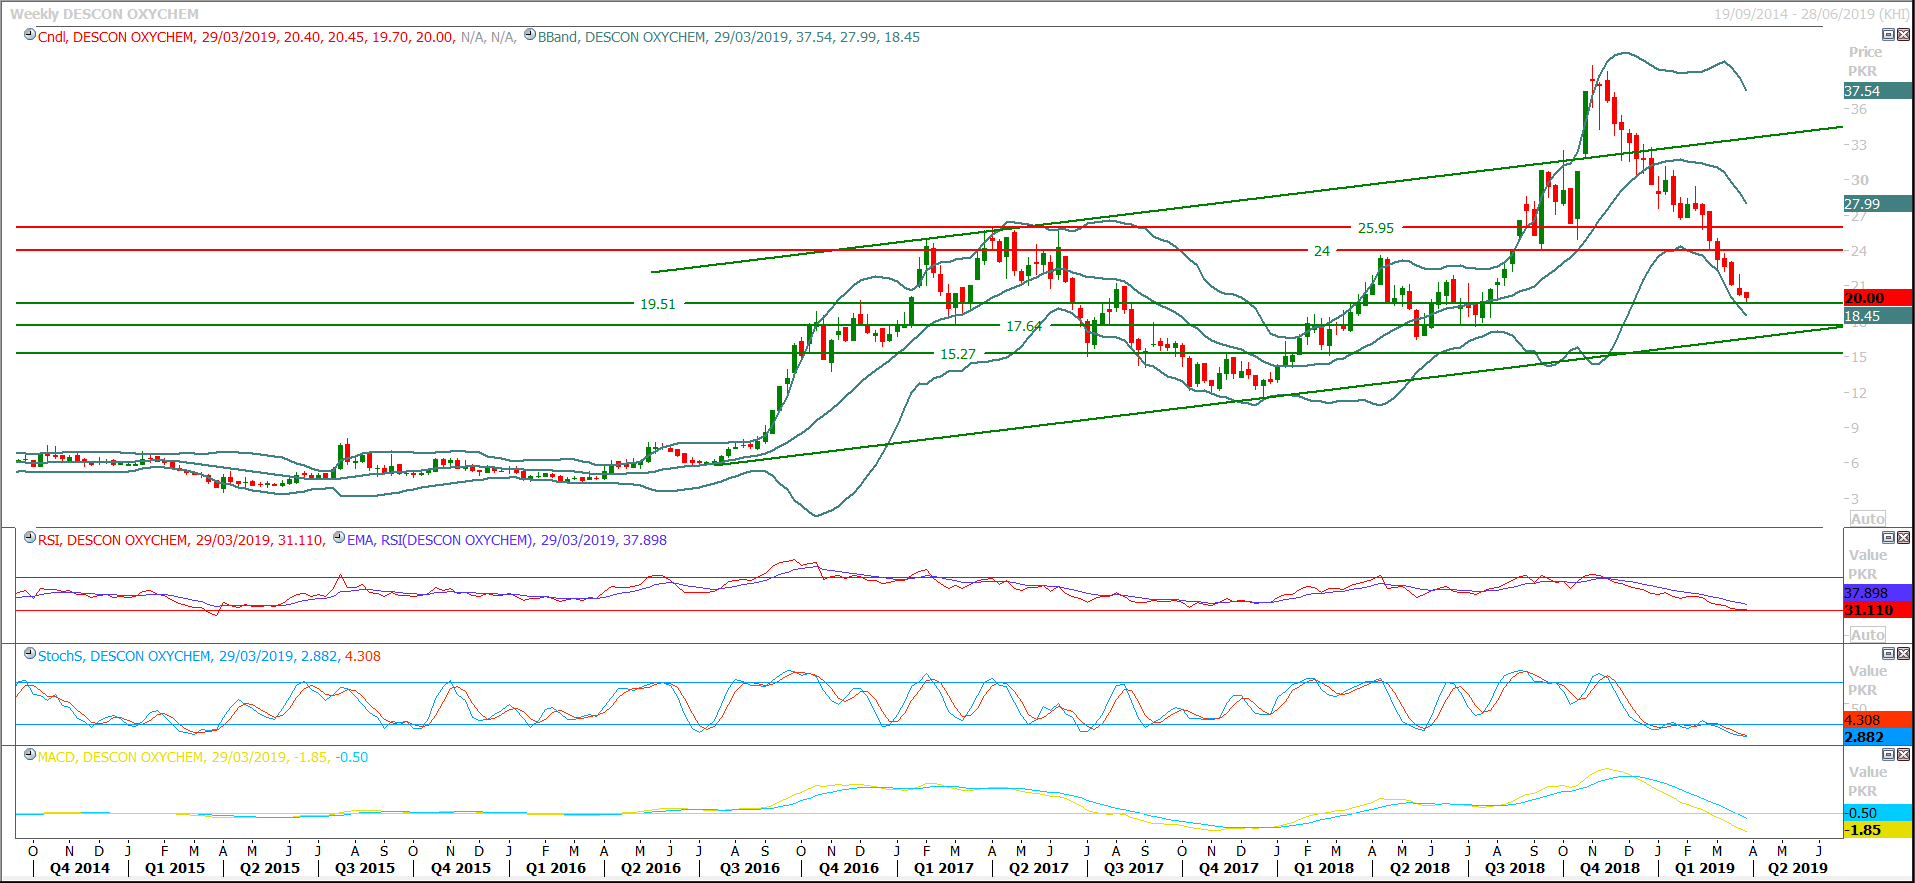Click the EMA of RSI legend icon

(339, 538)
